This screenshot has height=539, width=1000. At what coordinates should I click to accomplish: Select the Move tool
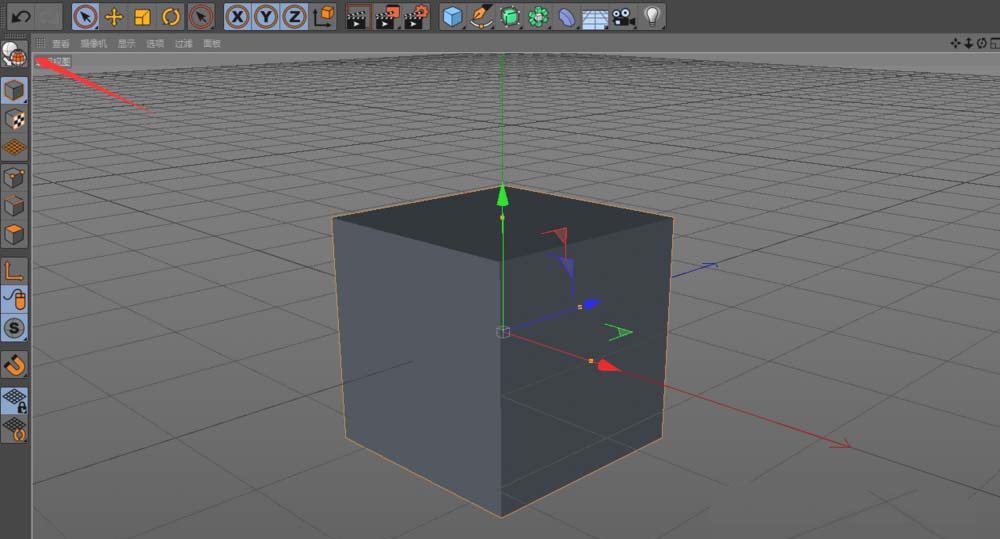coord(114,16)
